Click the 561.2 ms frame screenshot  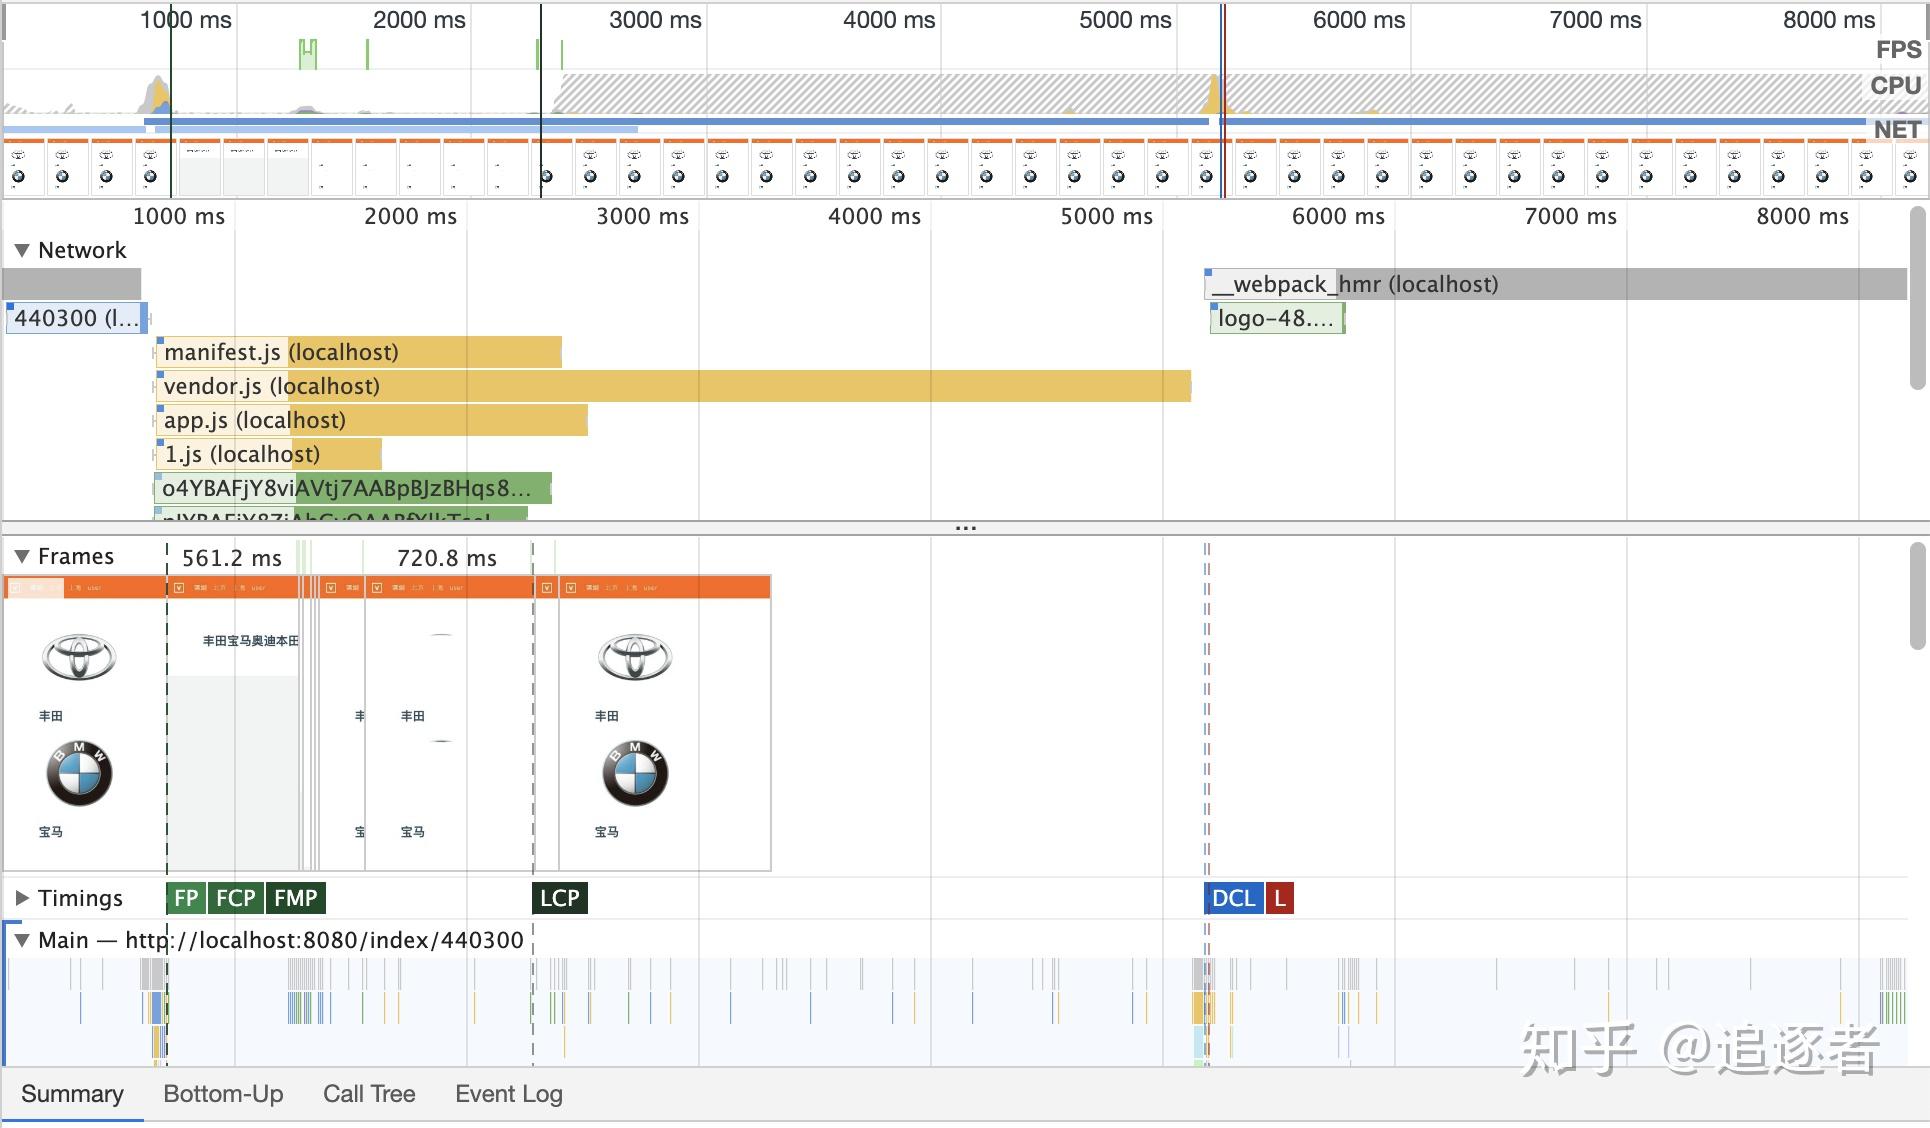coord(233,722)
